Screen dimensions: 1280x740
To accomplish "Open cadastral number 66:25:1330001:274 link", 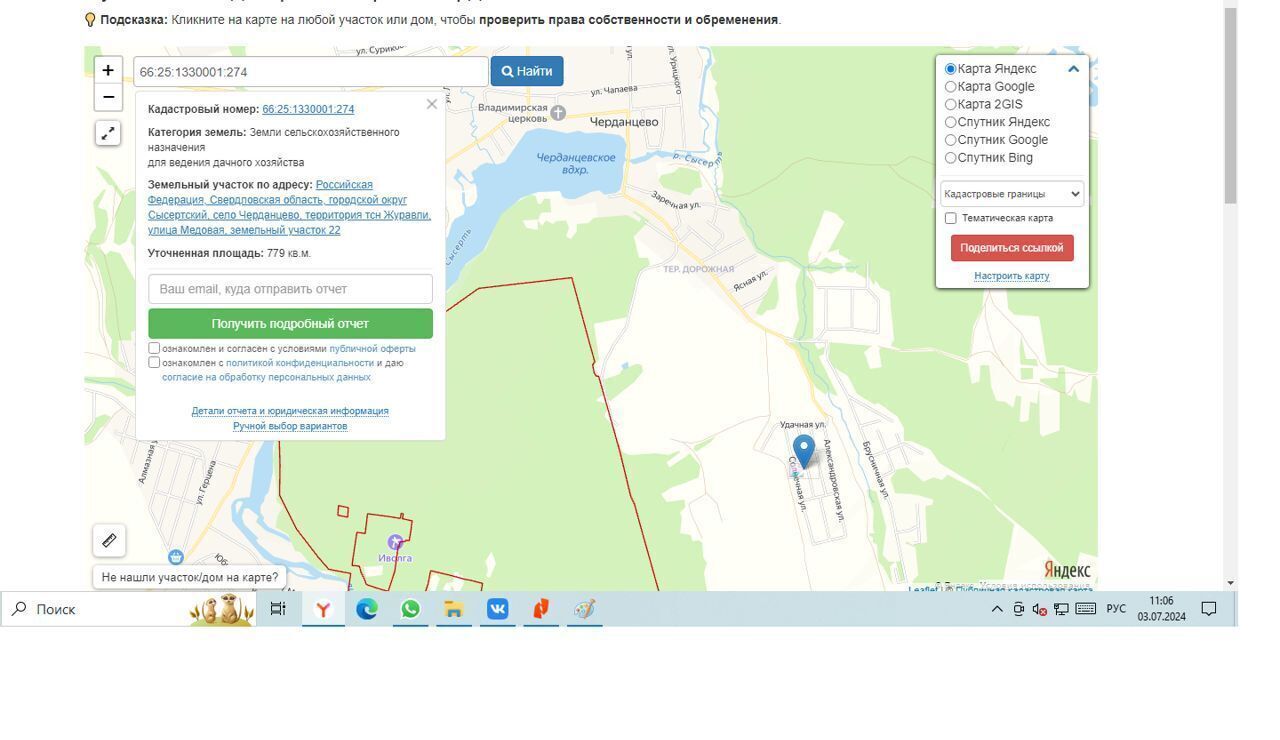I will coord(308,109).
